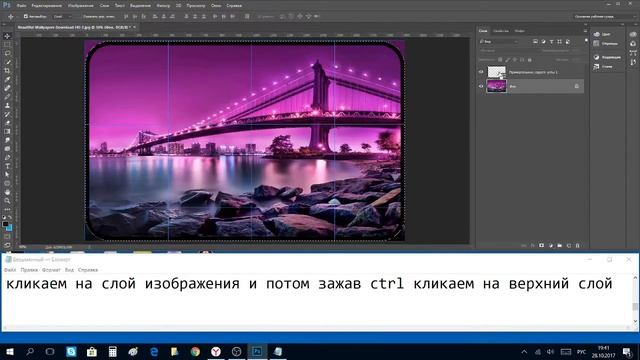
Task: Open the collapsed Swatches panel button
Action: tap(606, 43)
